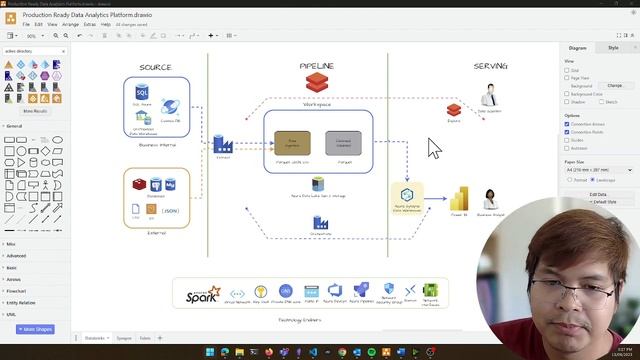
Task: Select the Databricks Workspace icon under PIPELINE
Action: [x=317, y=82]
